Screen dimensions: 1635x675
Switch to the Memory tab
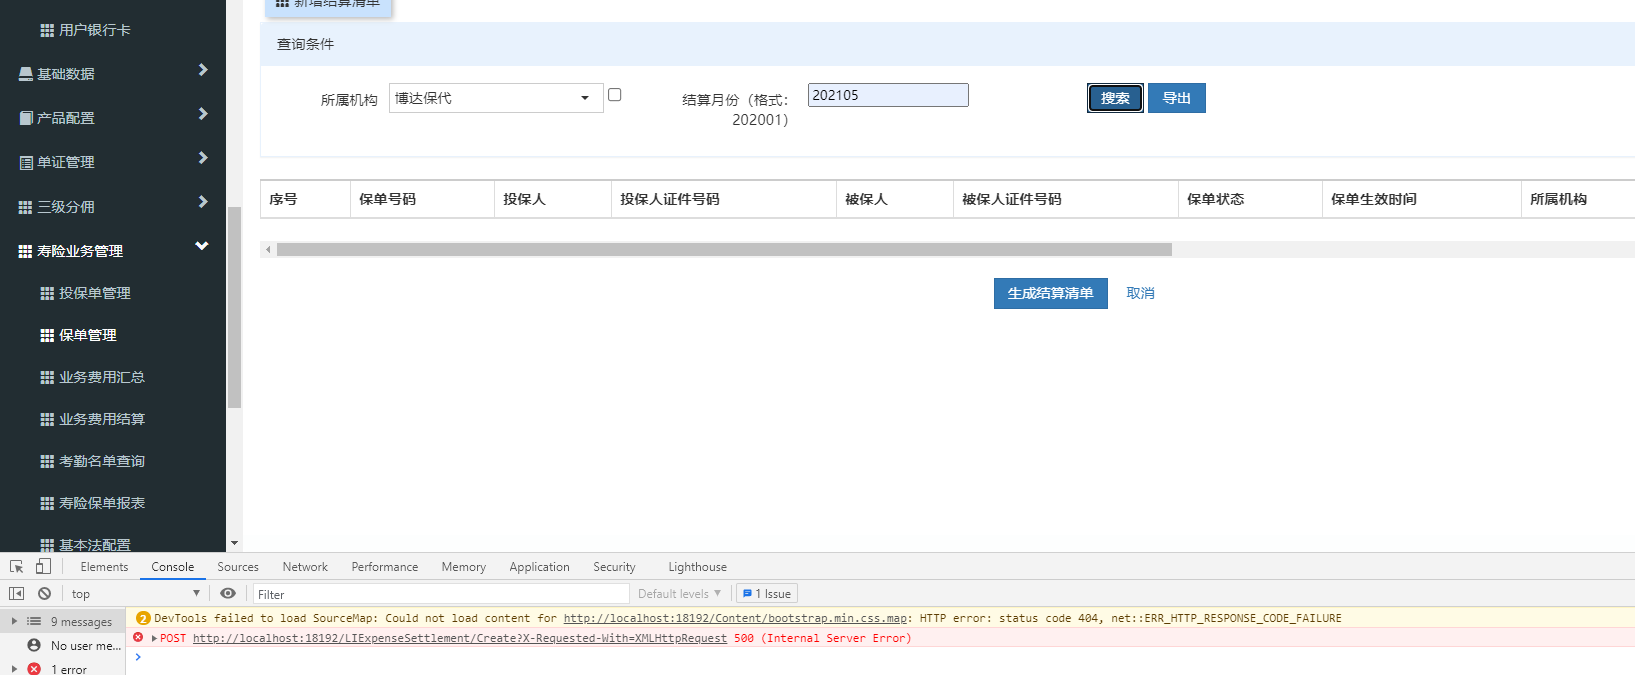click(x=464, y=567)
